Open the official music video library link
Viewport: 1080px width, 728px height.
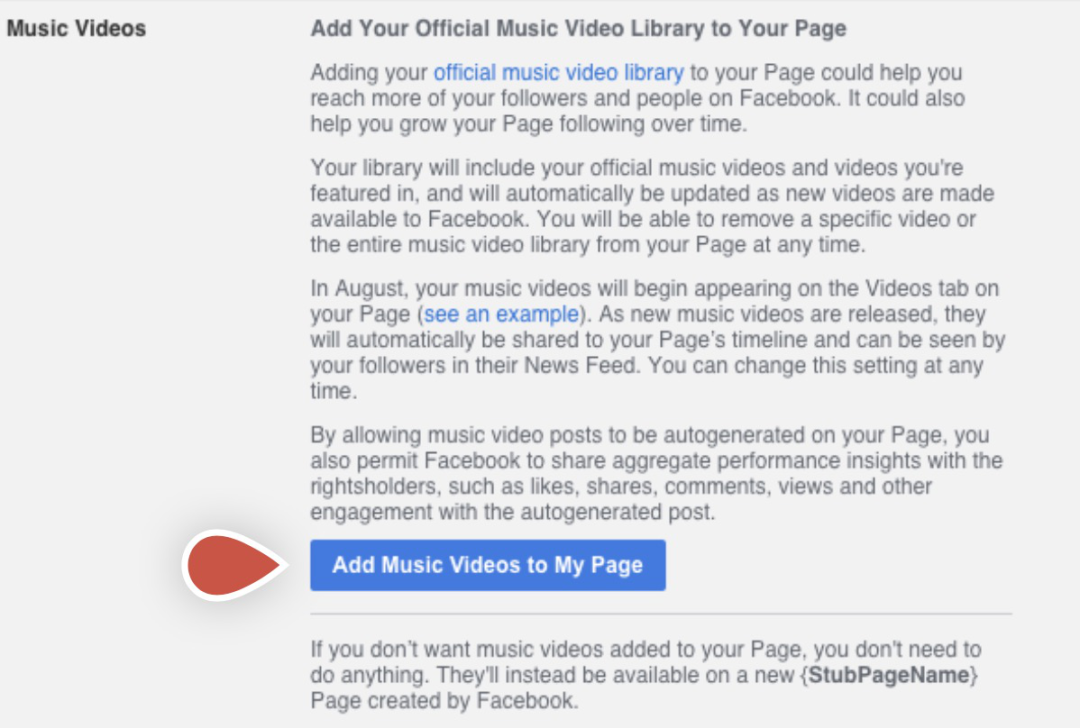click(559, 72)
